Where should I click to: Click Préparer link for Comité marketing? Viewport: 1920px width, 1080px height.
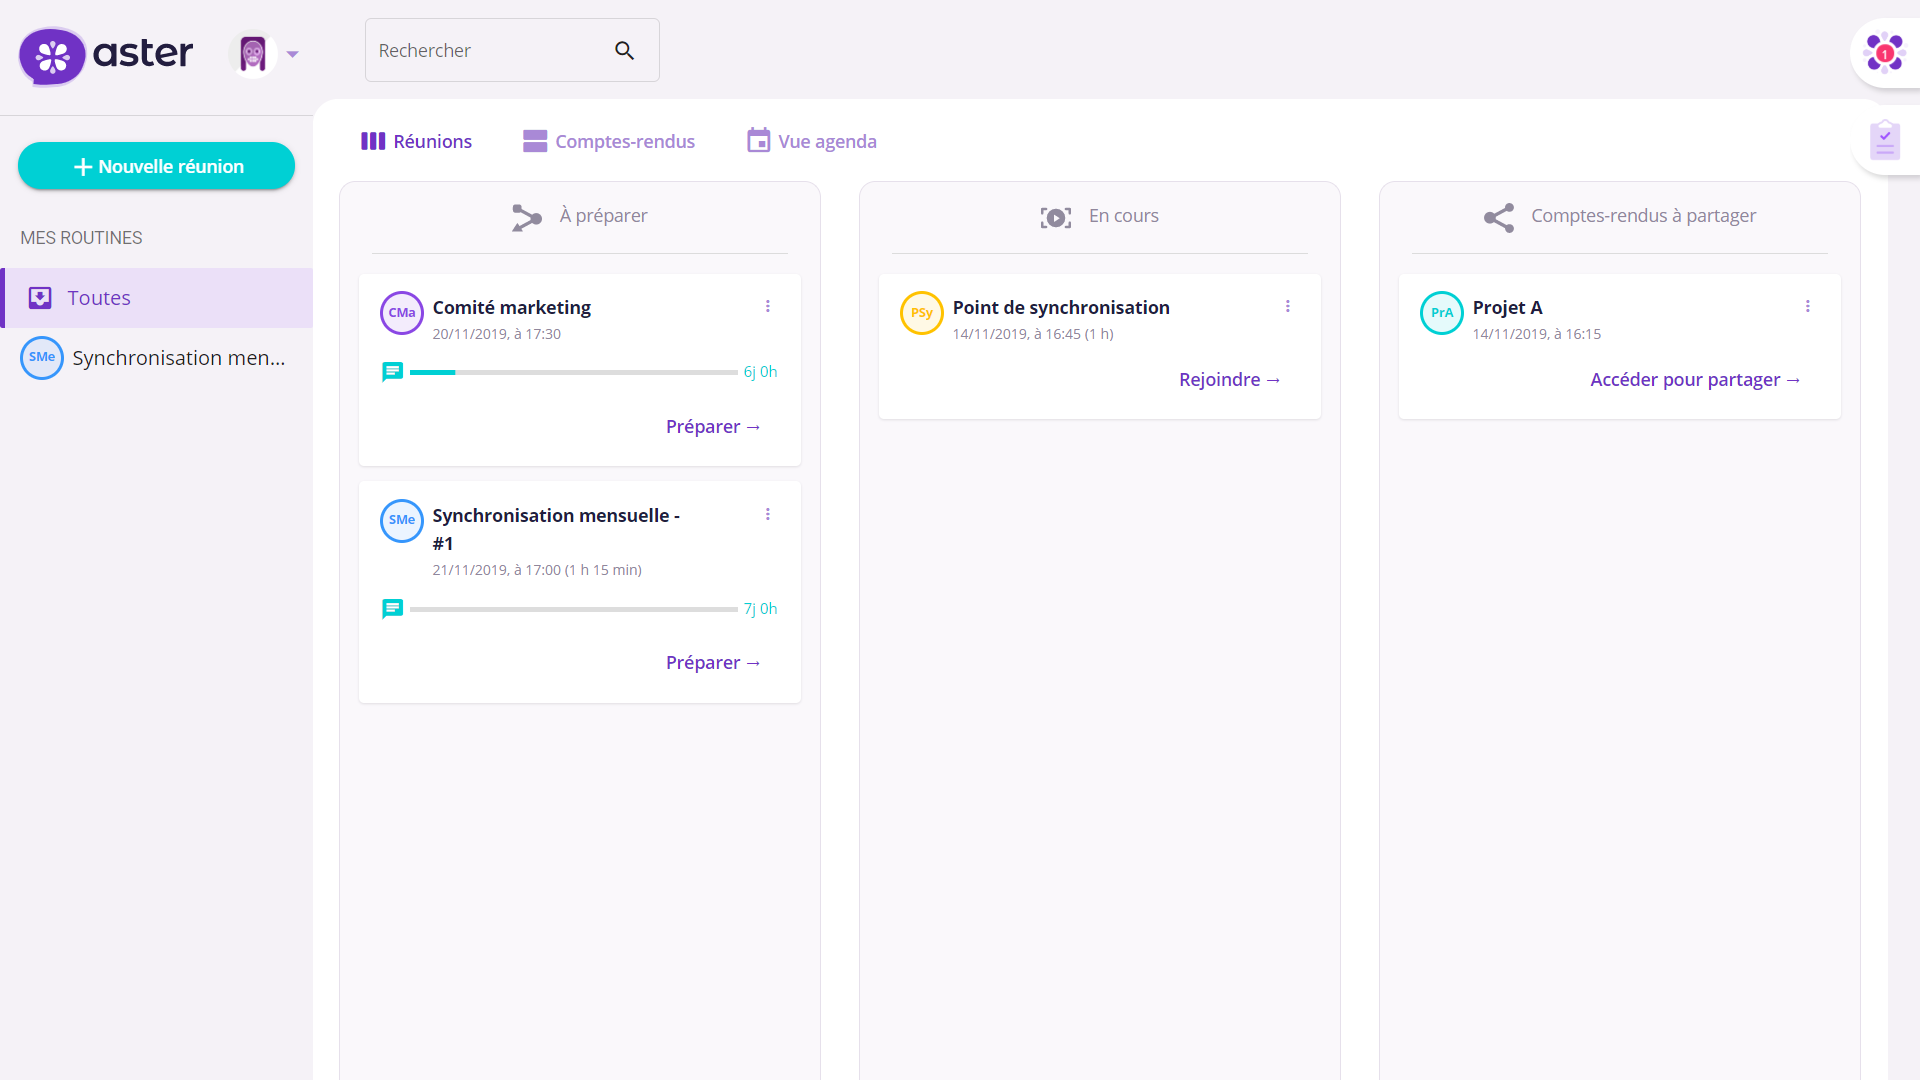pyautogui.click(x=713, y=425)
